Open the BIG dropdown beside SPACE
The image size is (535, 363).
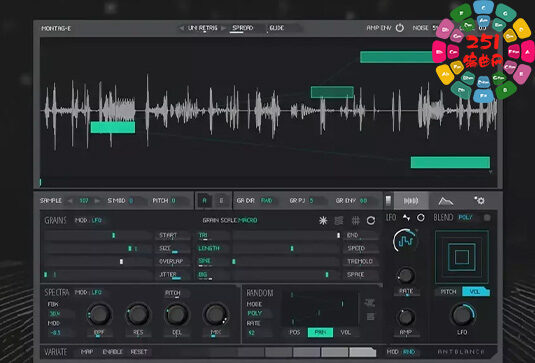point(203,274)
